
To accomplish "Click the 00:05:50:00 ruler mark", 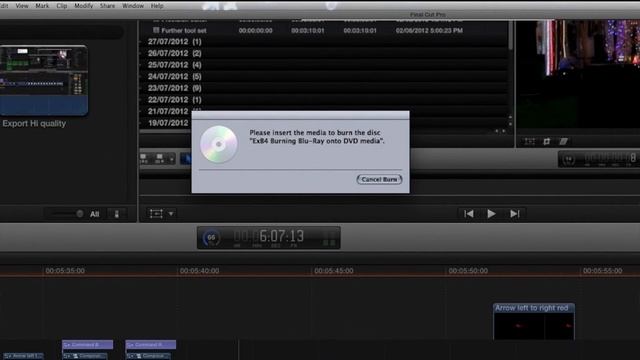I will (x=468, y=271).
